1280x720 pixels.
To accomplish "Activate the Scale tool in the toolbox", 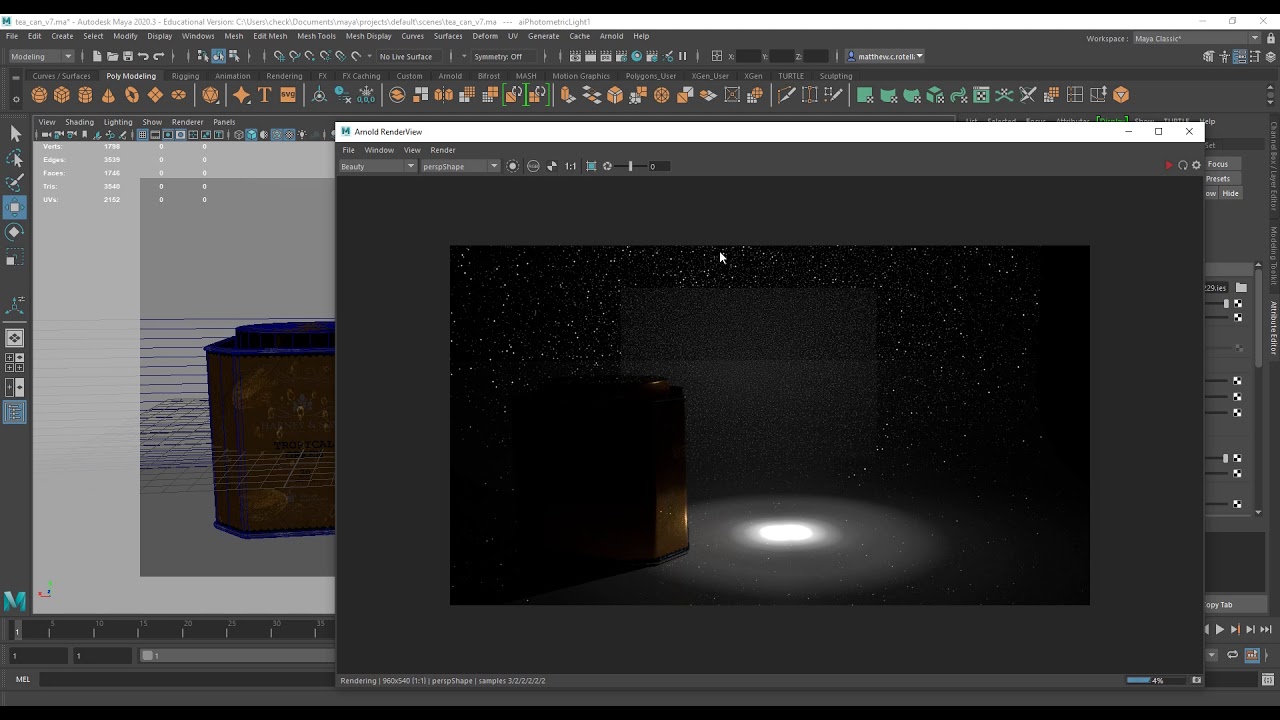I will tap(15, 258).
